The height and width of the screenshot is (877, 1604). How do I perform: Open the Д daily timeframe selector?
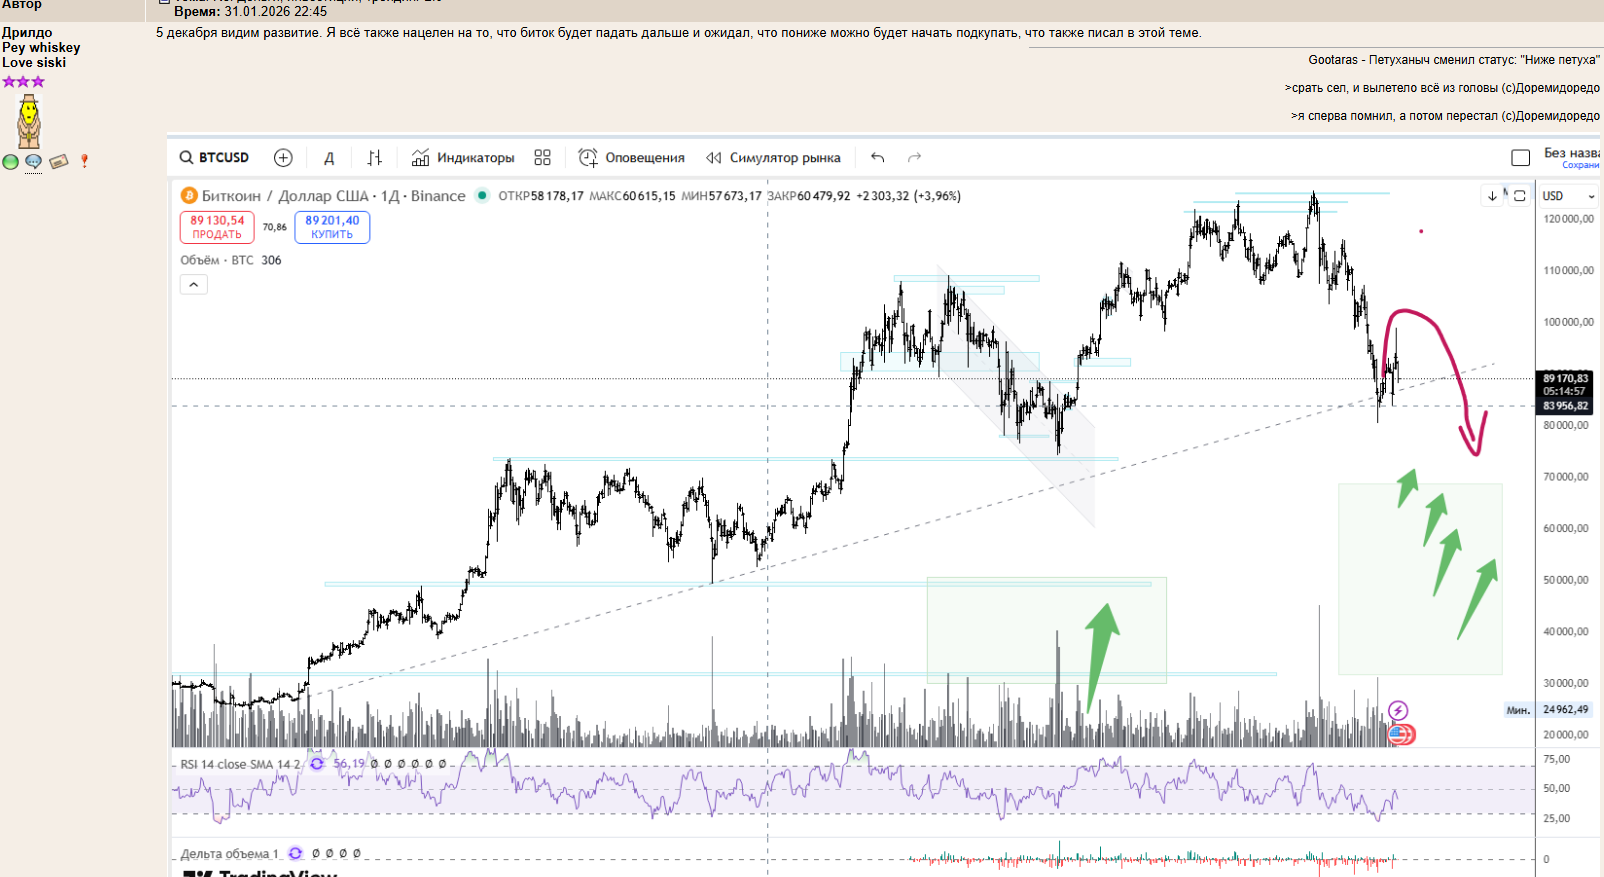[x=329, y=158]
